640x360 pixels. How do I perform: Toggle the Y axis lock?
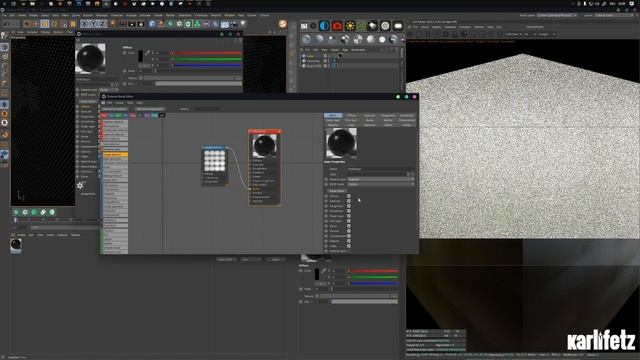(x=93, y=24)
